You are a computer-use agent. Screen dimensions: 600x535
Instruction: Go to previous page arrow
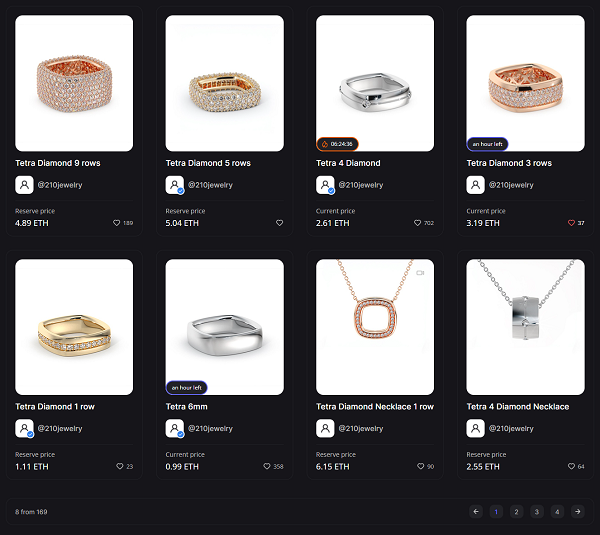click(x=476, y=512)
